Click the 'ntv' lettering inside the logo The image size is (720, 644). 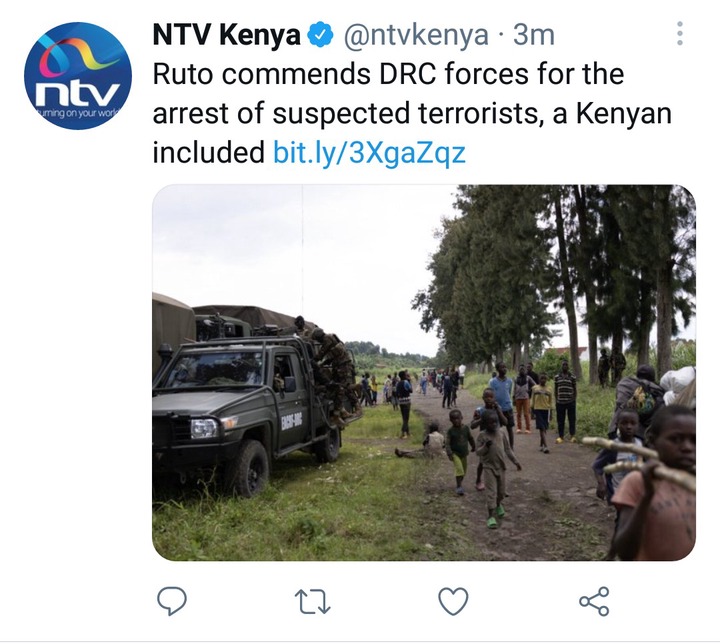tap(78, 94)
